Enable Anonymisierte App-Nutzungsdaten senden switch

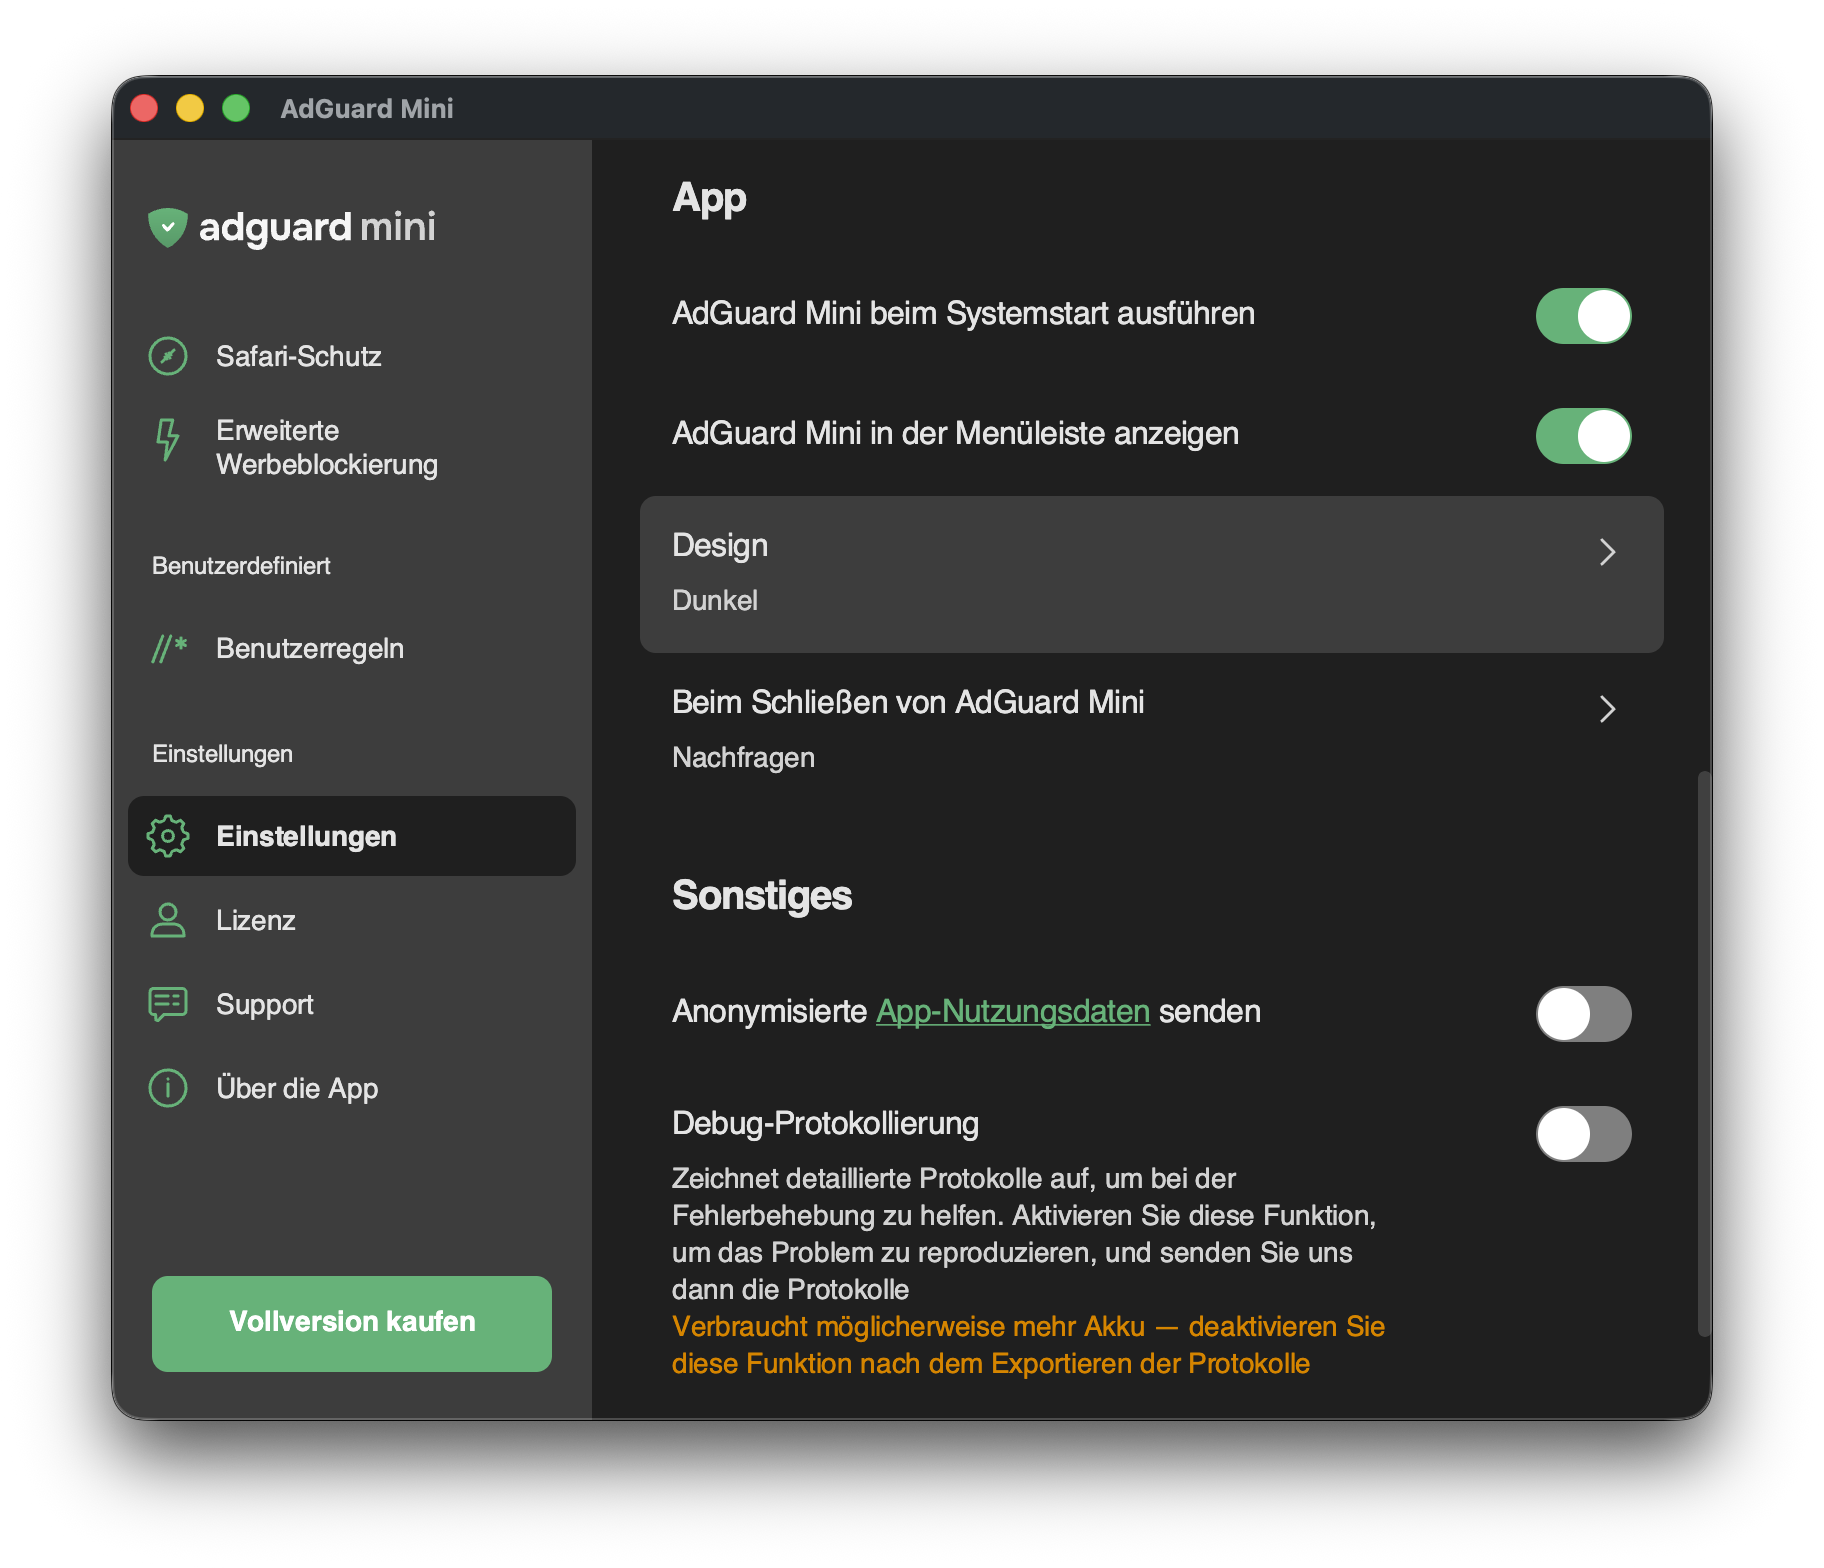click(1583, 1014)
